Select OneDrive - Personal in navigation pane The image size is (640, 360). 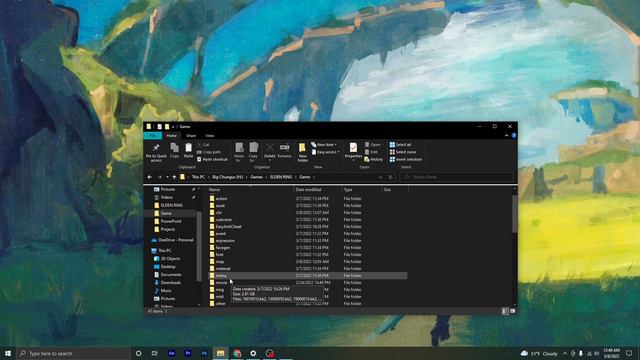pyautogui.click(x=172, y=240)
